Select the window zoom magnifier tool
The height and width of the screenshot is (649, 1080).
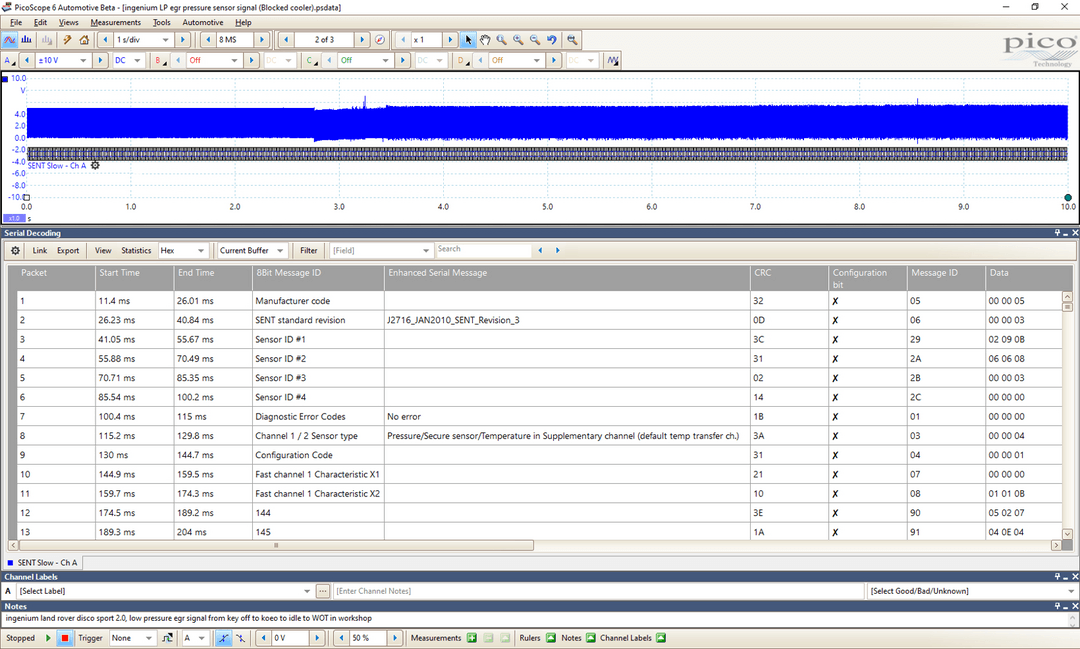[501, 40]
